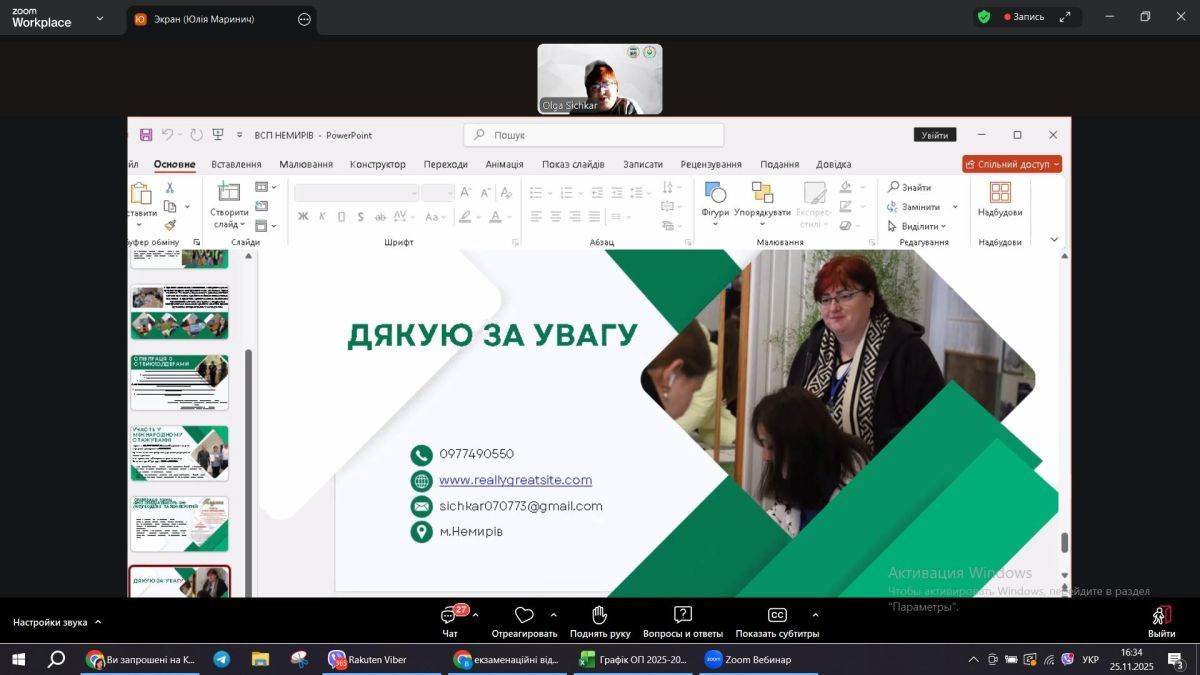The image size is (1200, 675).
Task: Click the green encryption shield icon
Action: click(x=984, y=17)
